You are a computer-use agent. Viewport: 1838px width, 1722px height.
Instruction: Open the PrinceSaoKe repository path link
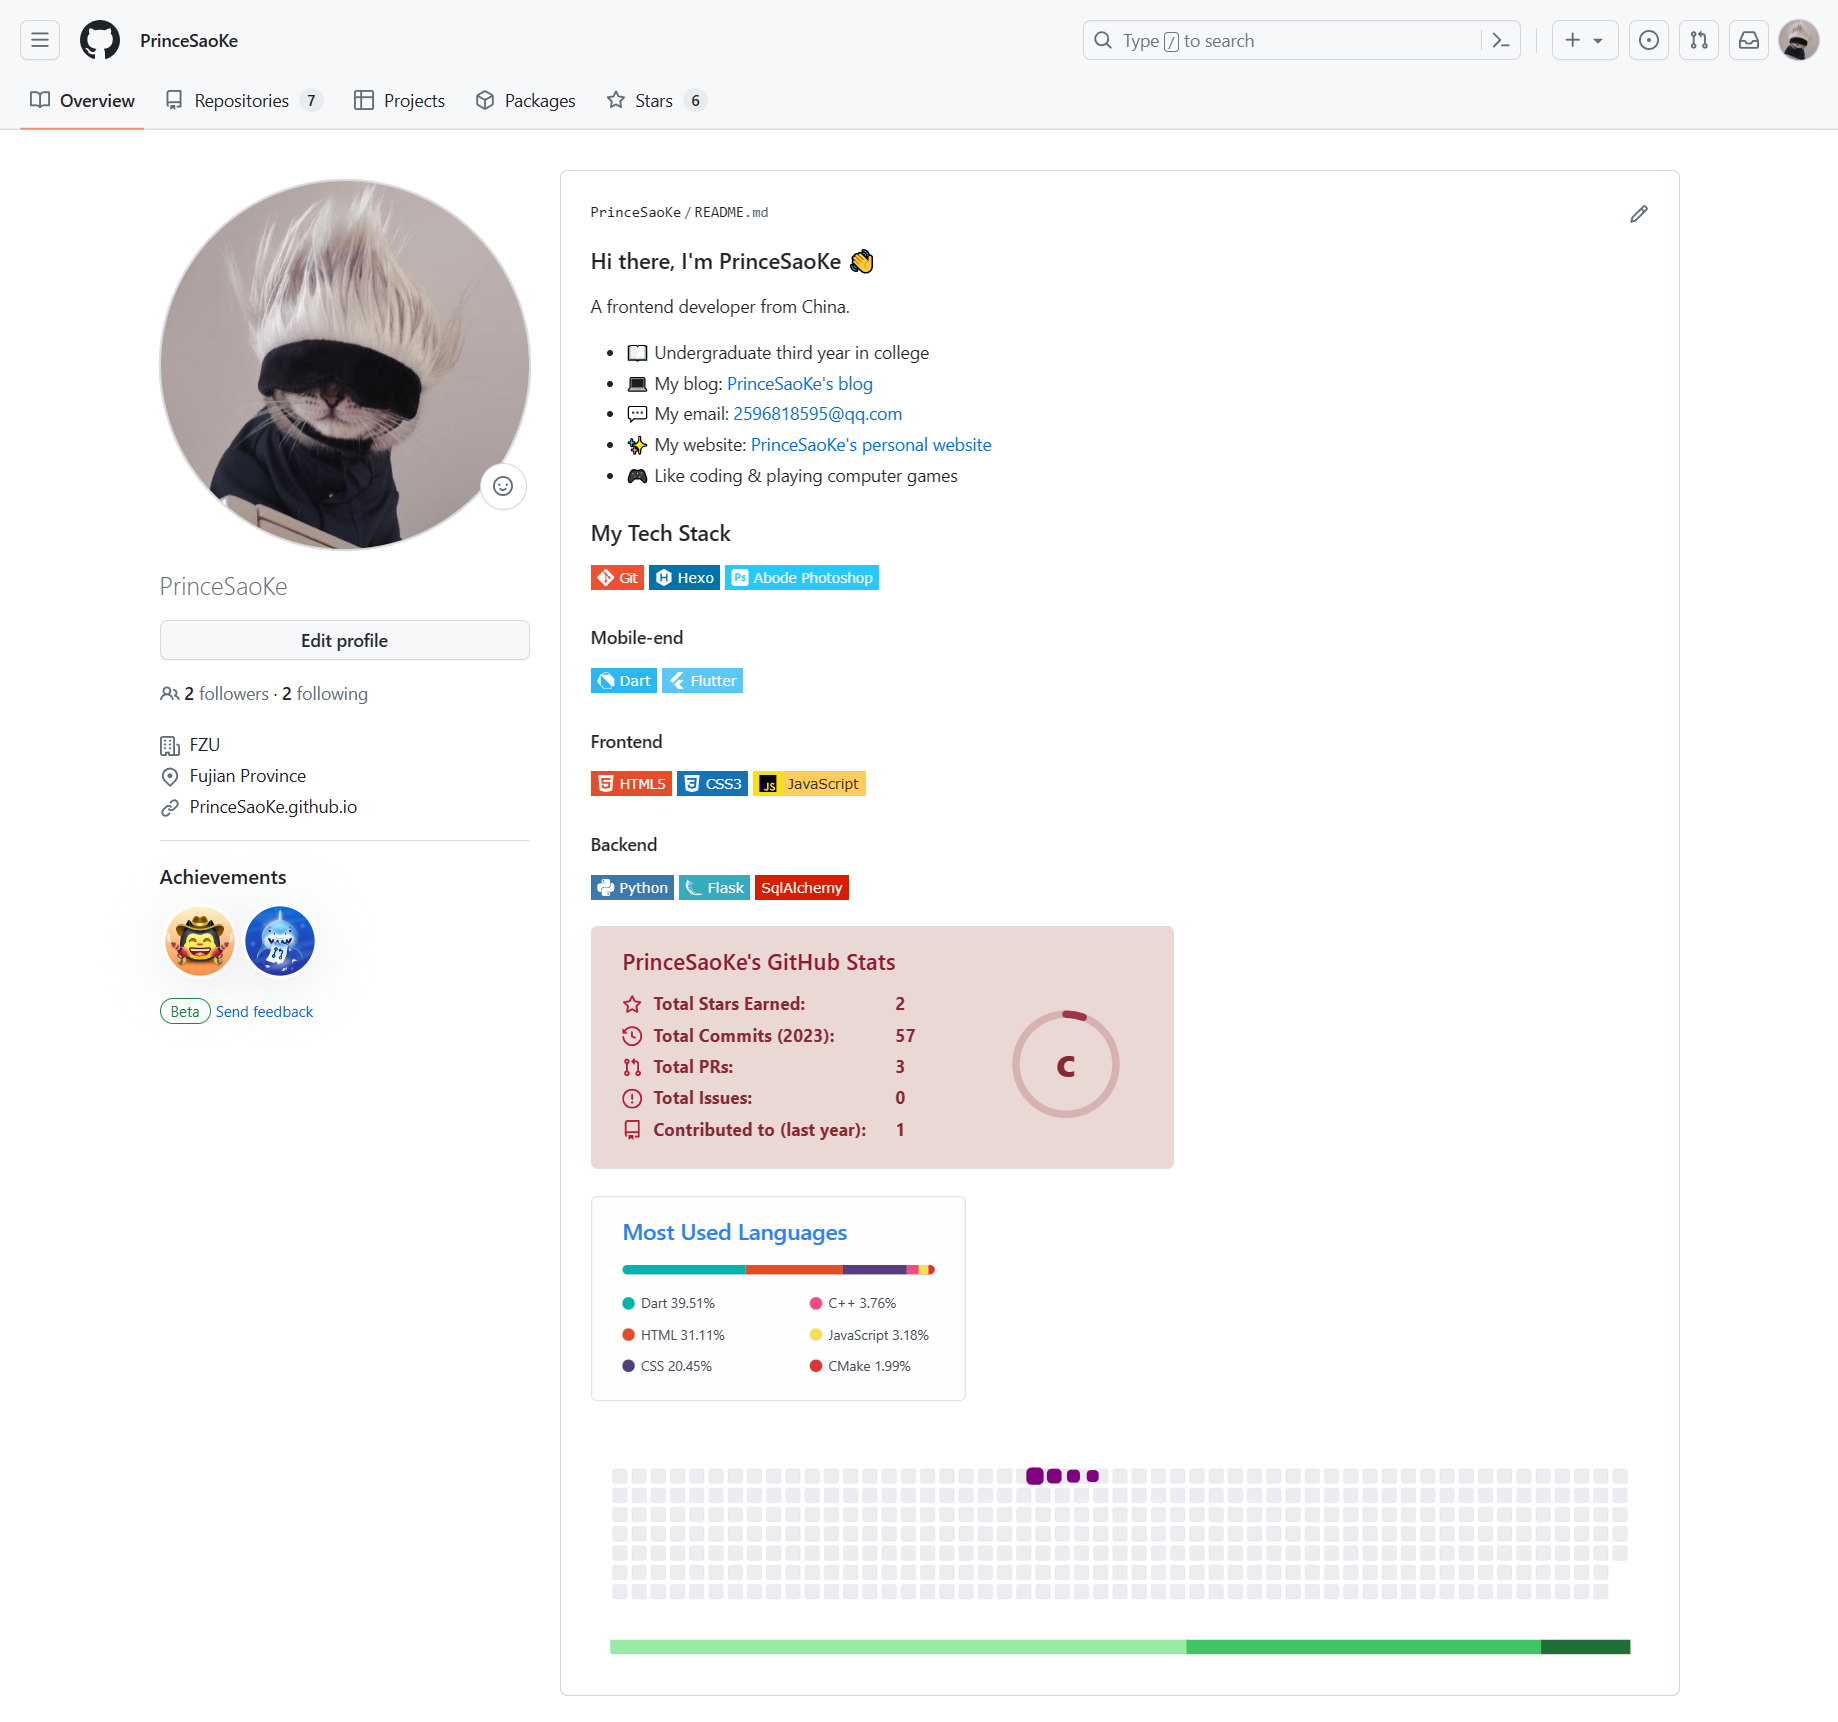pyautogui.click(x=635, y=212)
